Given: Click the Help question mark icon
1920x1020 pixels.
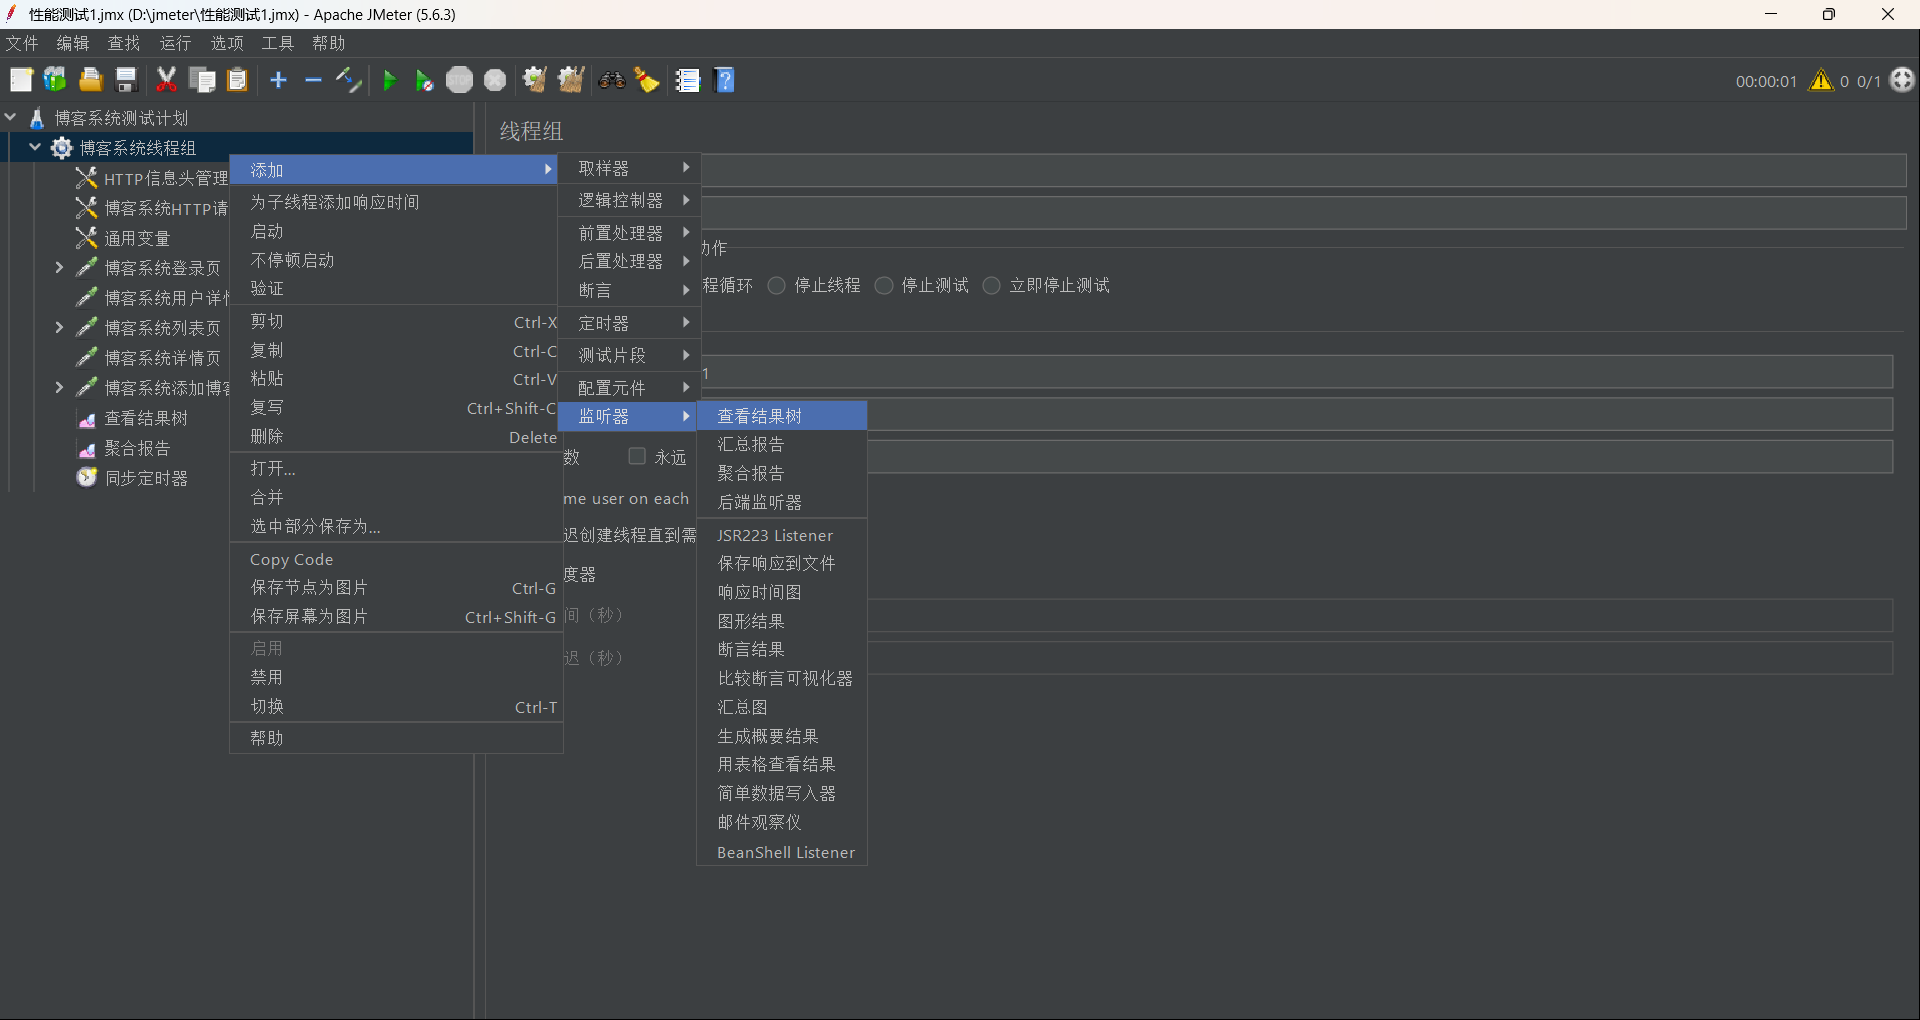Looking at the screenshot, I should click(x=725, y=80).
